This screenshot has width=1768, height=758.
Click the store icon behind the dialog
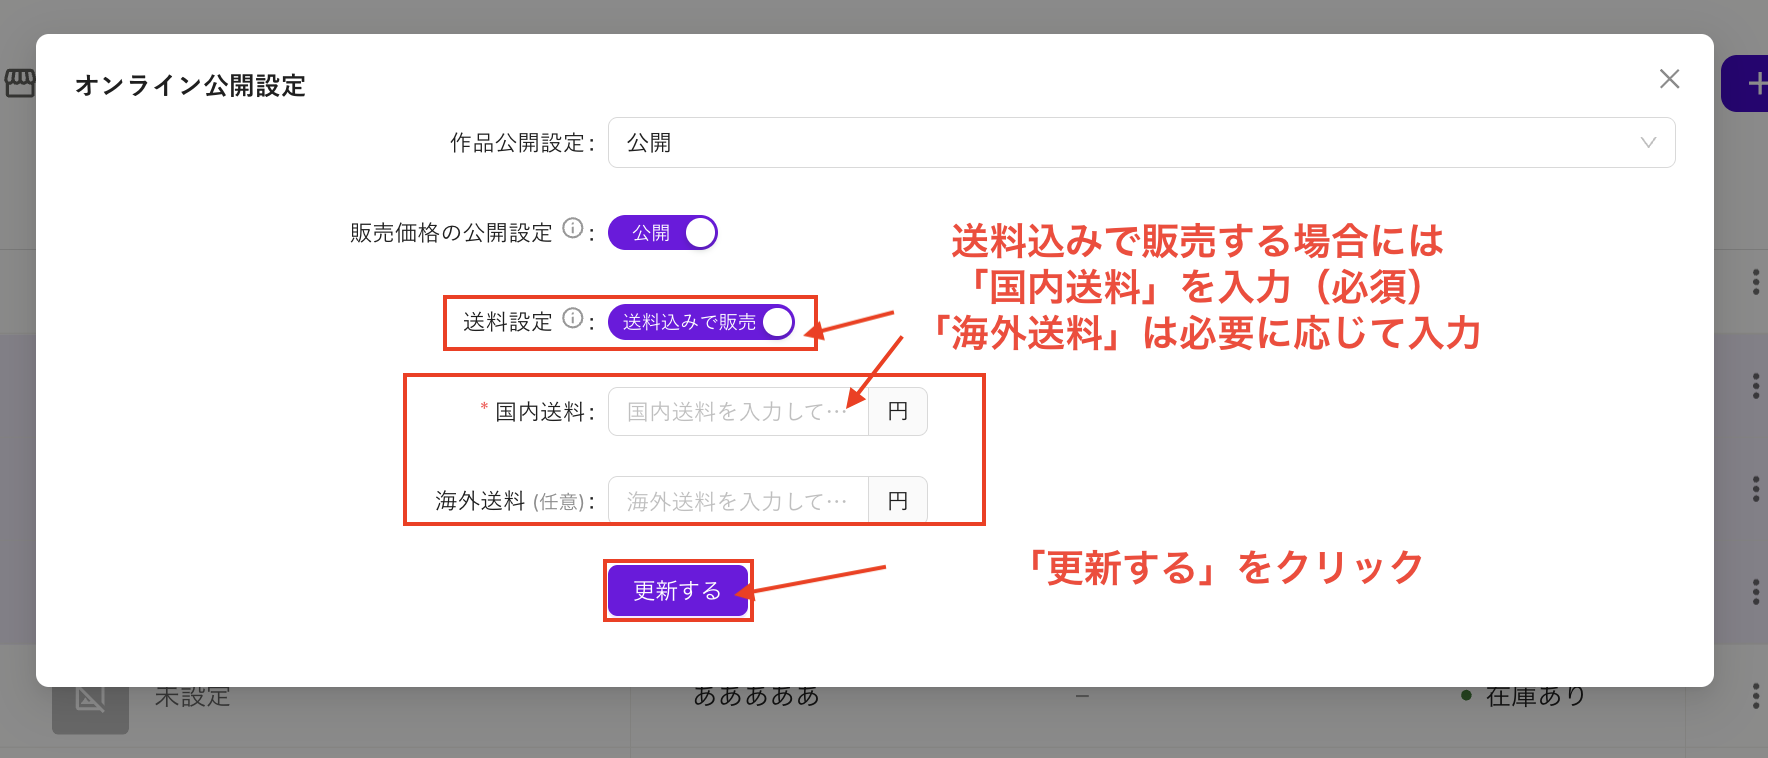coord(19,83)
